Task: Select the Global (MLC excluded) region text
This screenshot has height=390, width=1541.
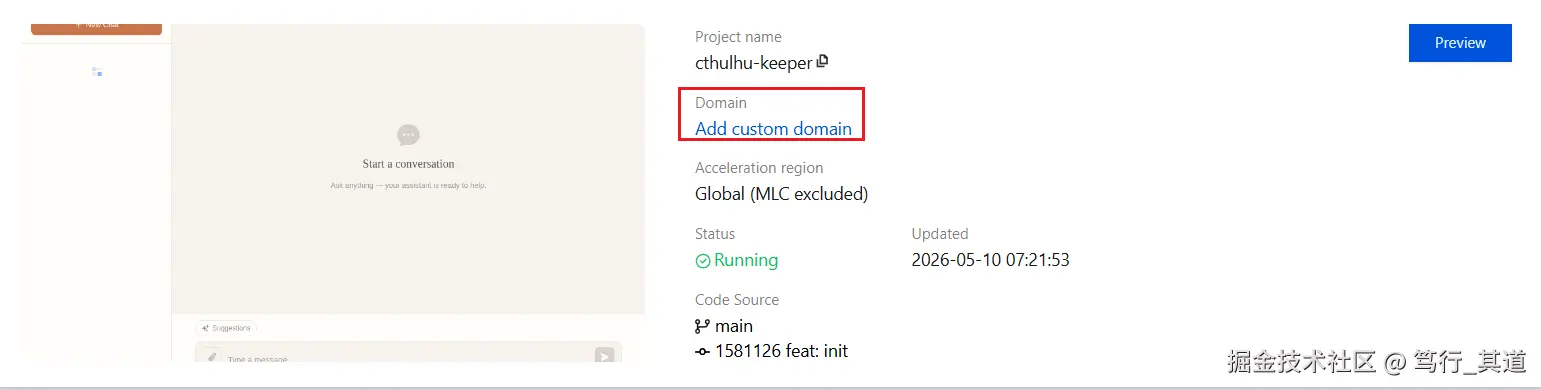Action: [781, 194]
